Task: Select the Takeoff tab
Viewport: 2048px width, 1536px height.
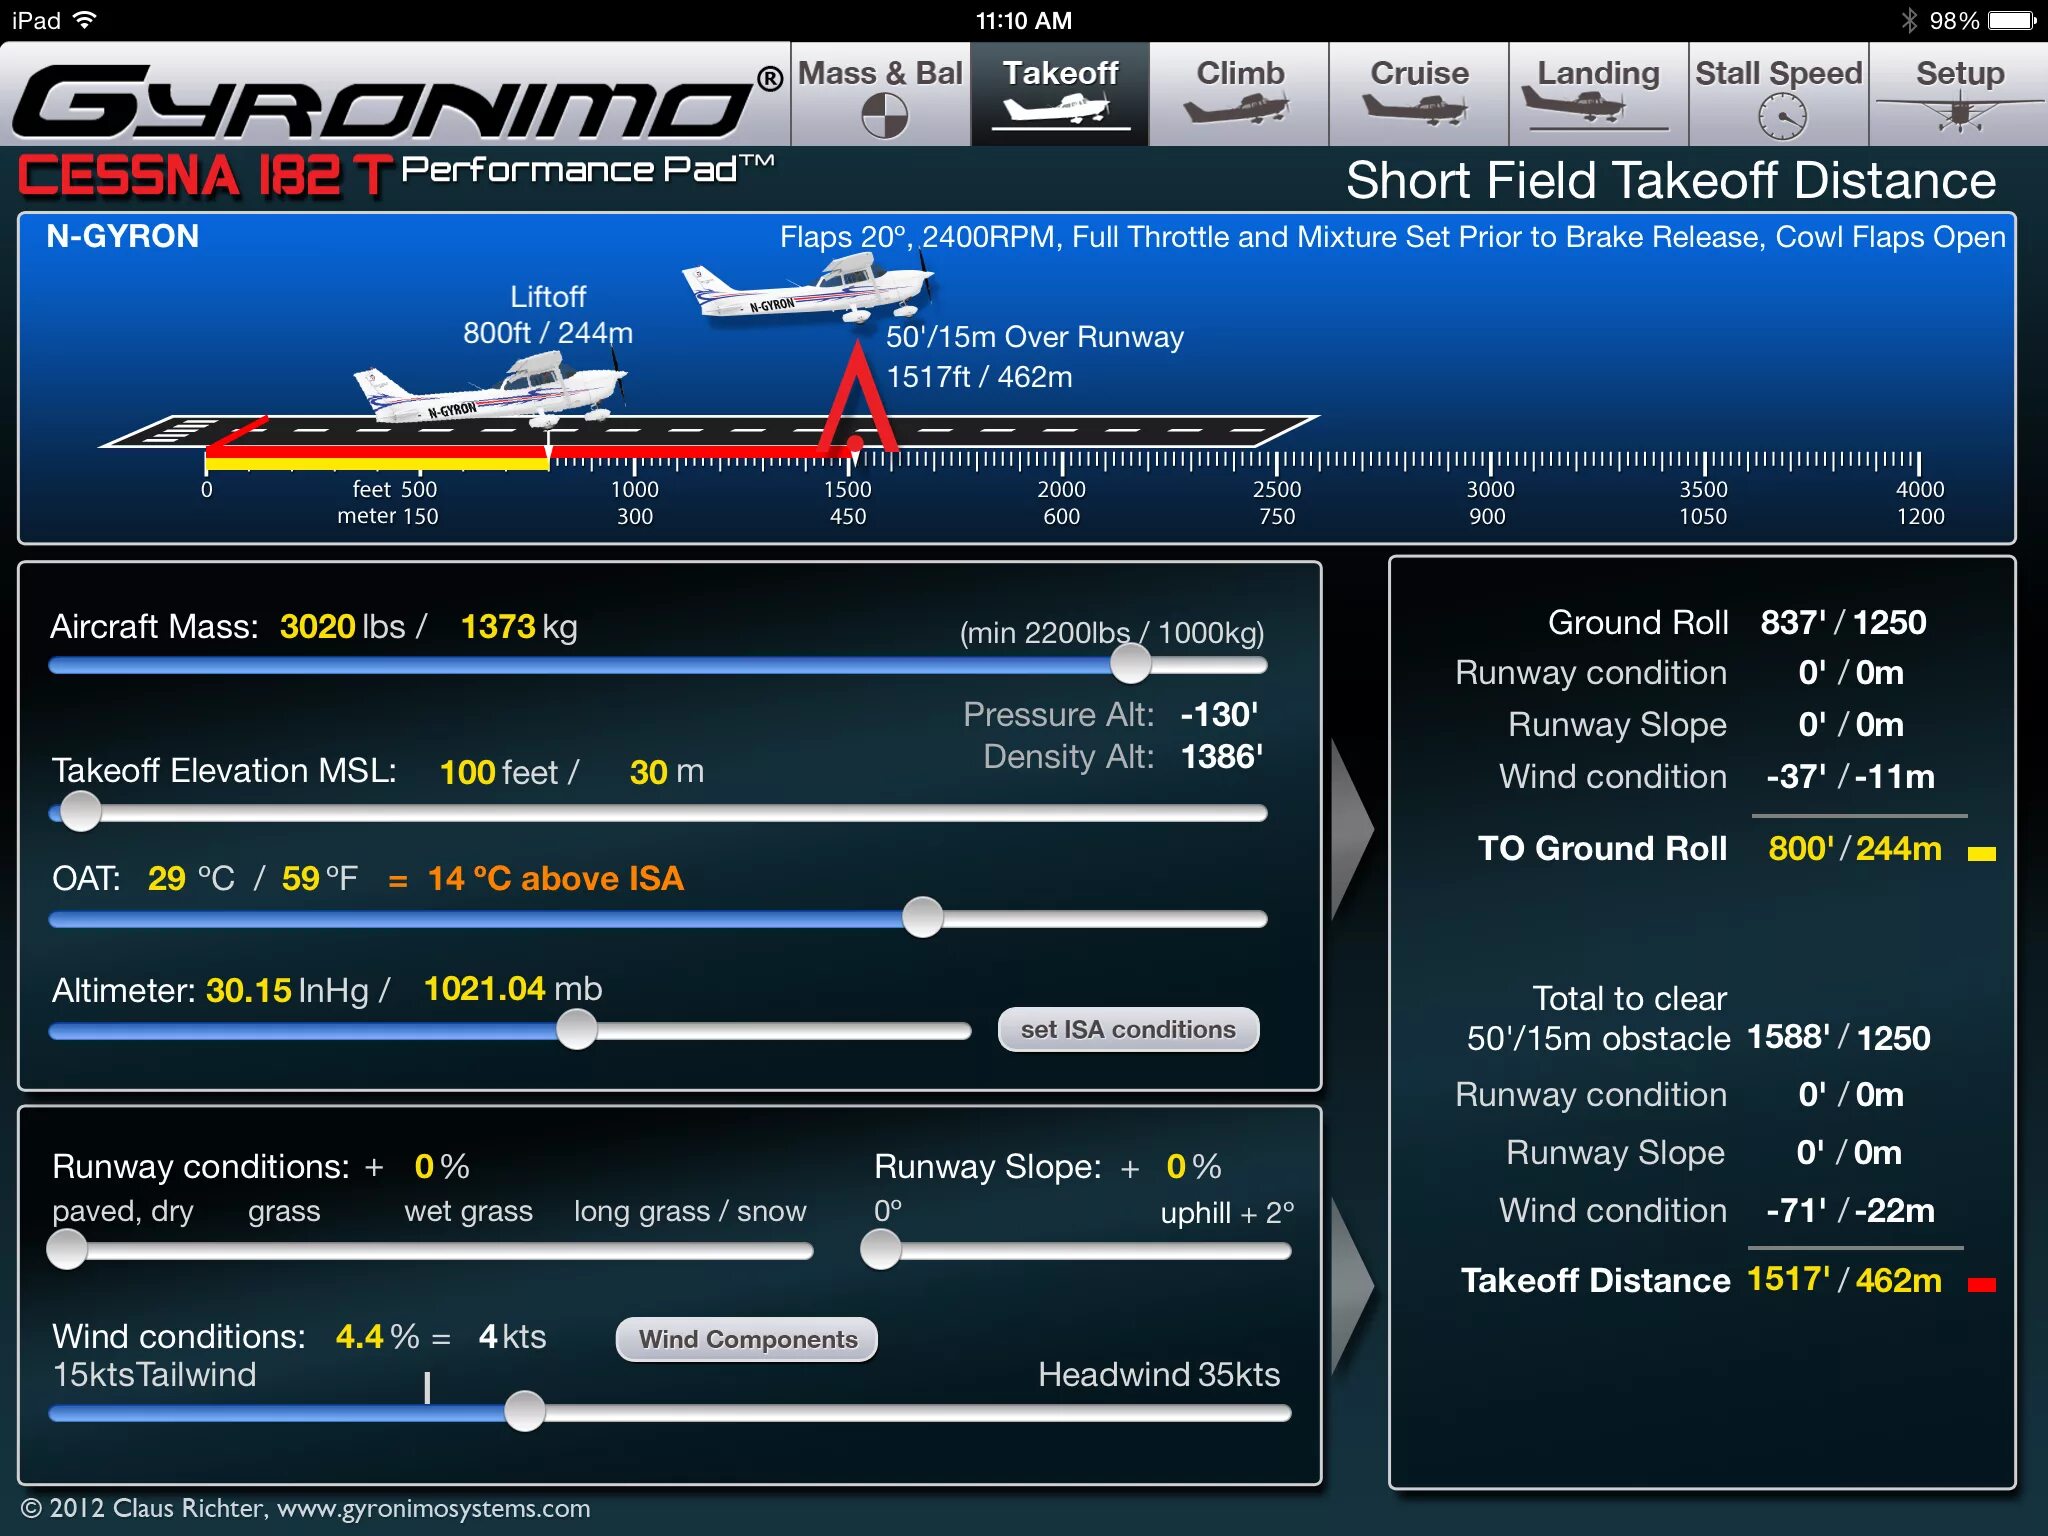Action: point(1059,94)
